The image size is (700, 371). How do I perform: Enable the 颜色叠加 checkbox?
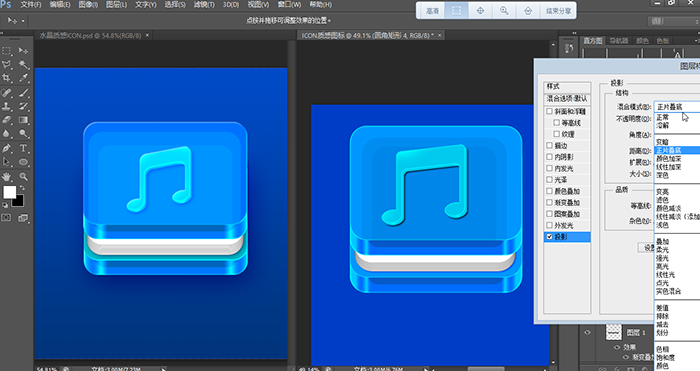550,191
